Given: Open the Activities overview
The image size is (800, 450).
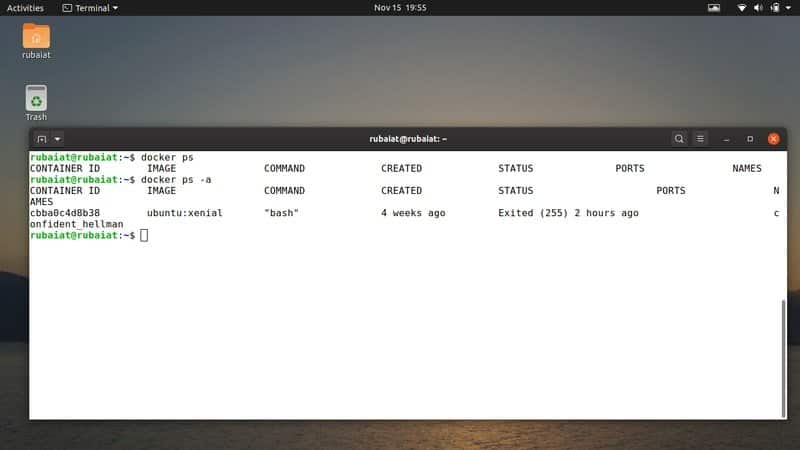Looking at the screenshot, I should coord(25,7).
